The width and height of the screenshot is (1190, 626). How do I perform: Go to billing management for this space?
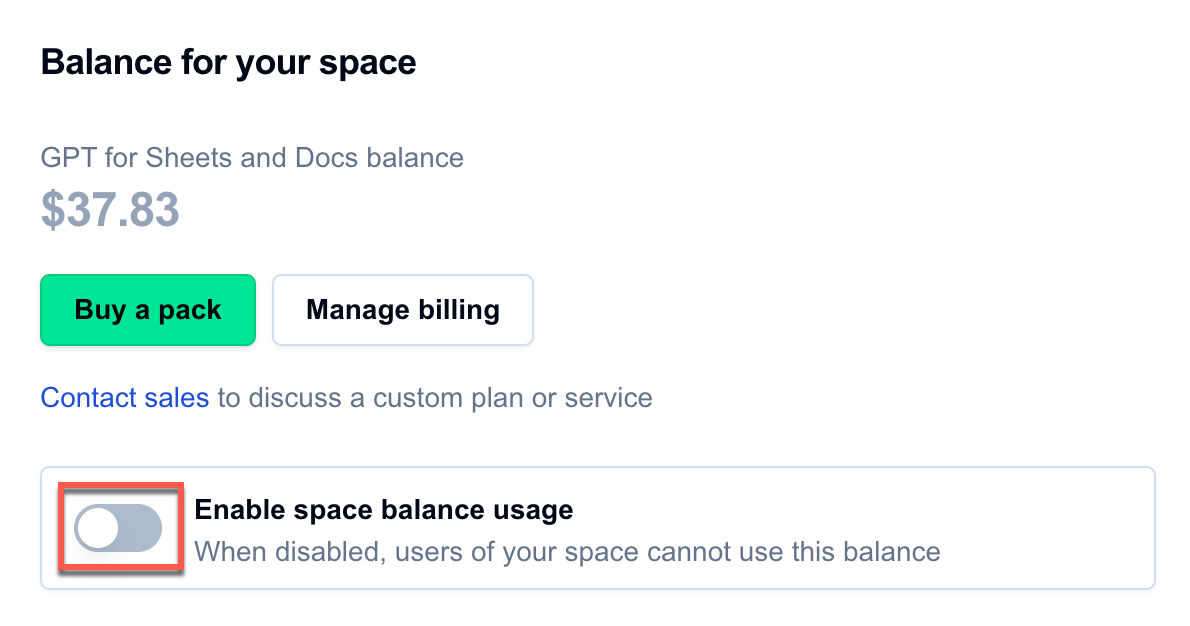click(402, 310)
